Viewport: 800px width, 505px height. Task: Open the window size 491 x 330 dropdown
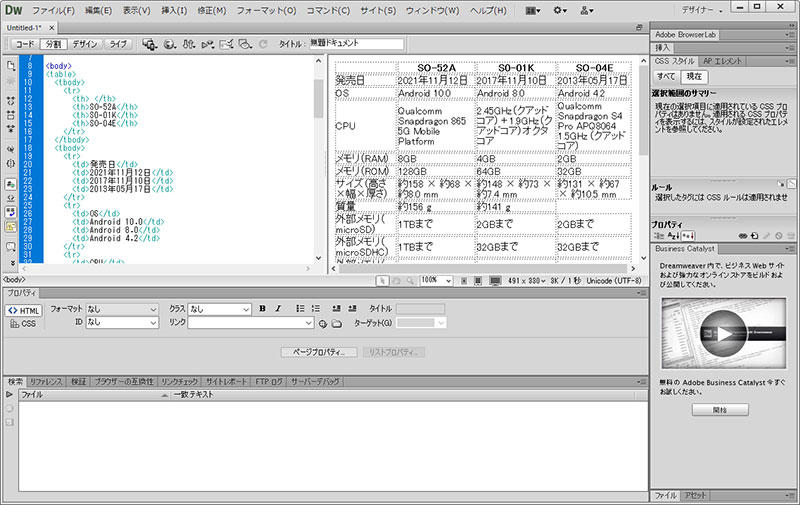(x=527, y=281)
